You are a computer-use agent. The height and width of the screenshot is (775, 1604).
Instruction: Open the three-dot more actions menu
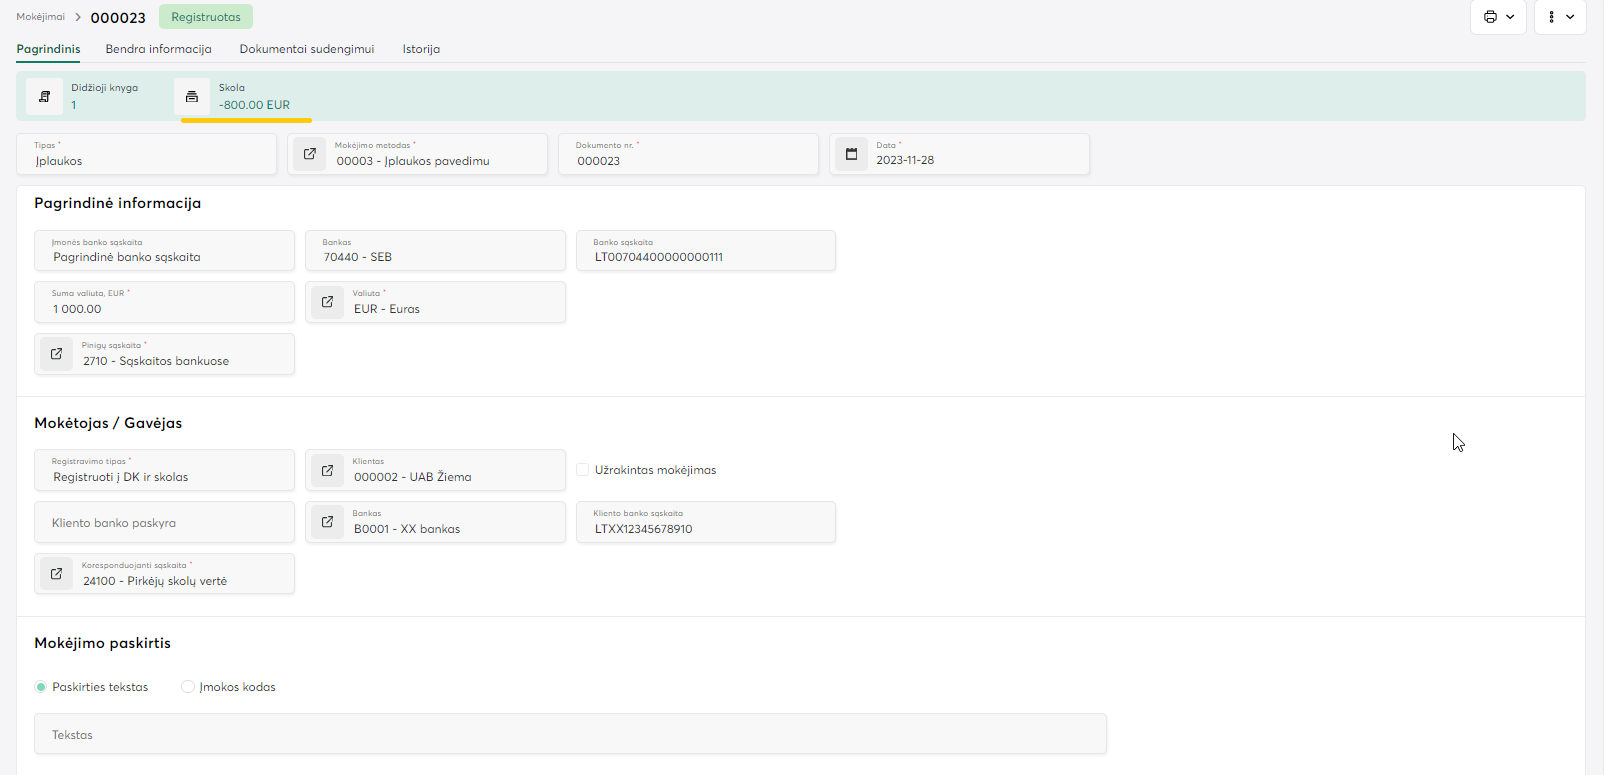coord(1560,17)
